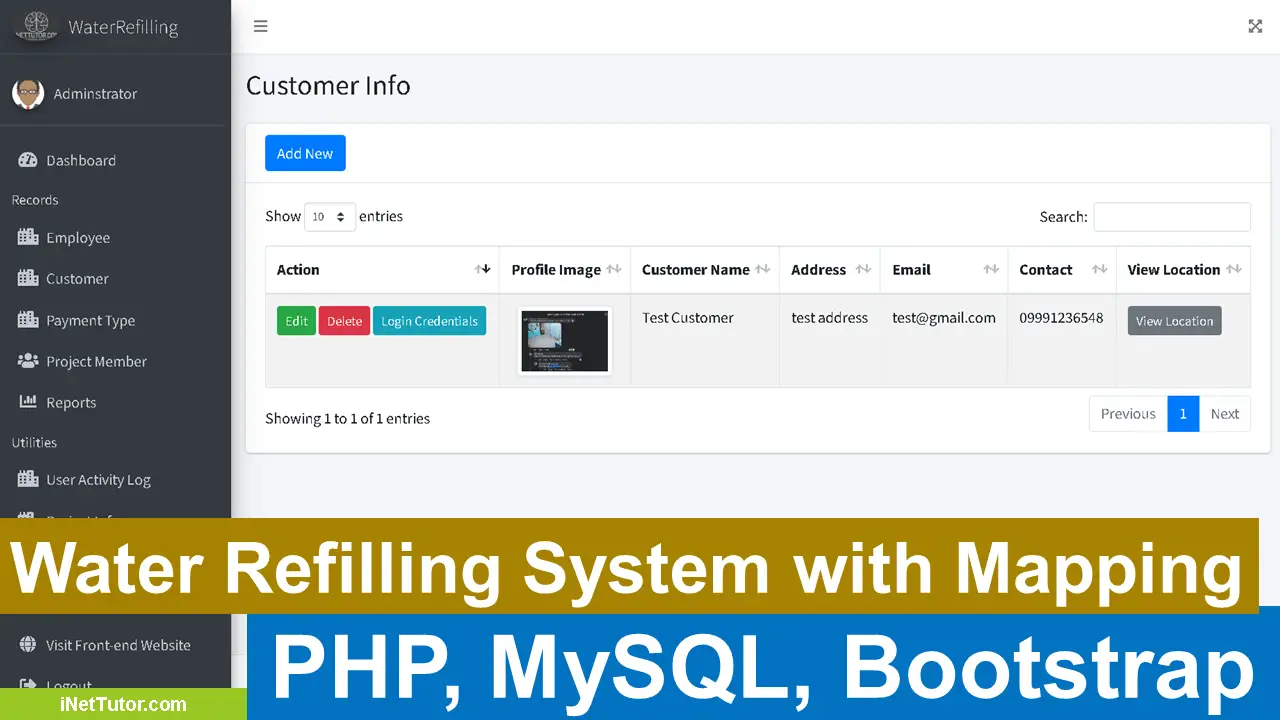
Task: Click the Visit Front-end Website globe icon
Action: [28, 645]
